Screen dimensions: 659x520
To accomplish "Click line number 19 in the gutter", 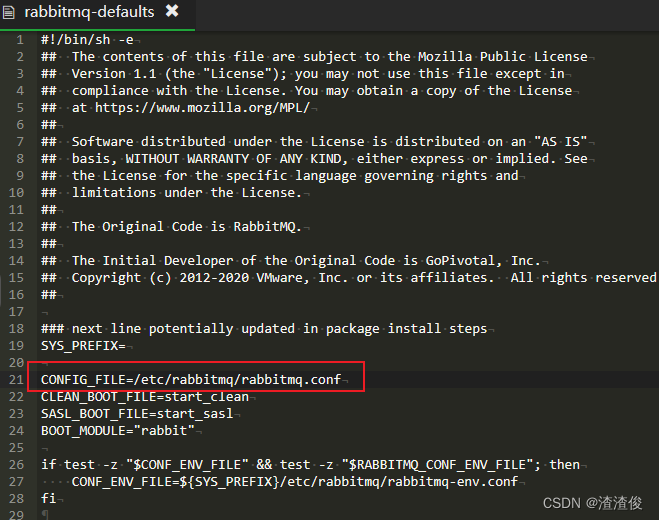I will click(x=16, y=346).
